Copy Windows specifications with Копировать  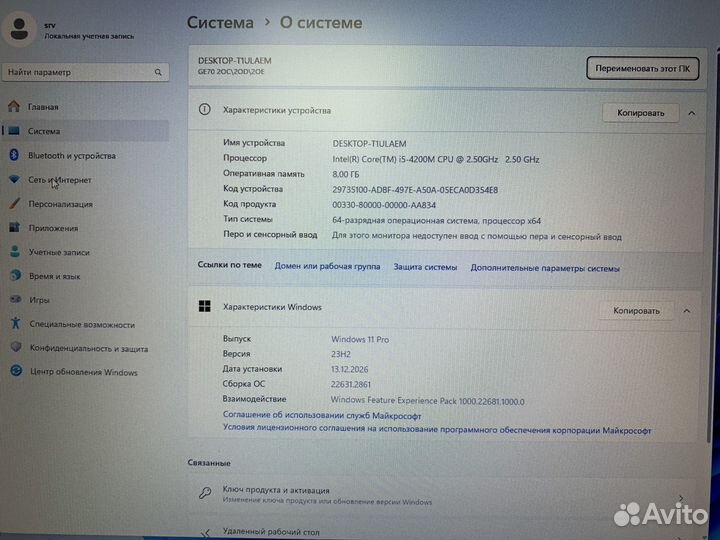click(x=636, y=311)
